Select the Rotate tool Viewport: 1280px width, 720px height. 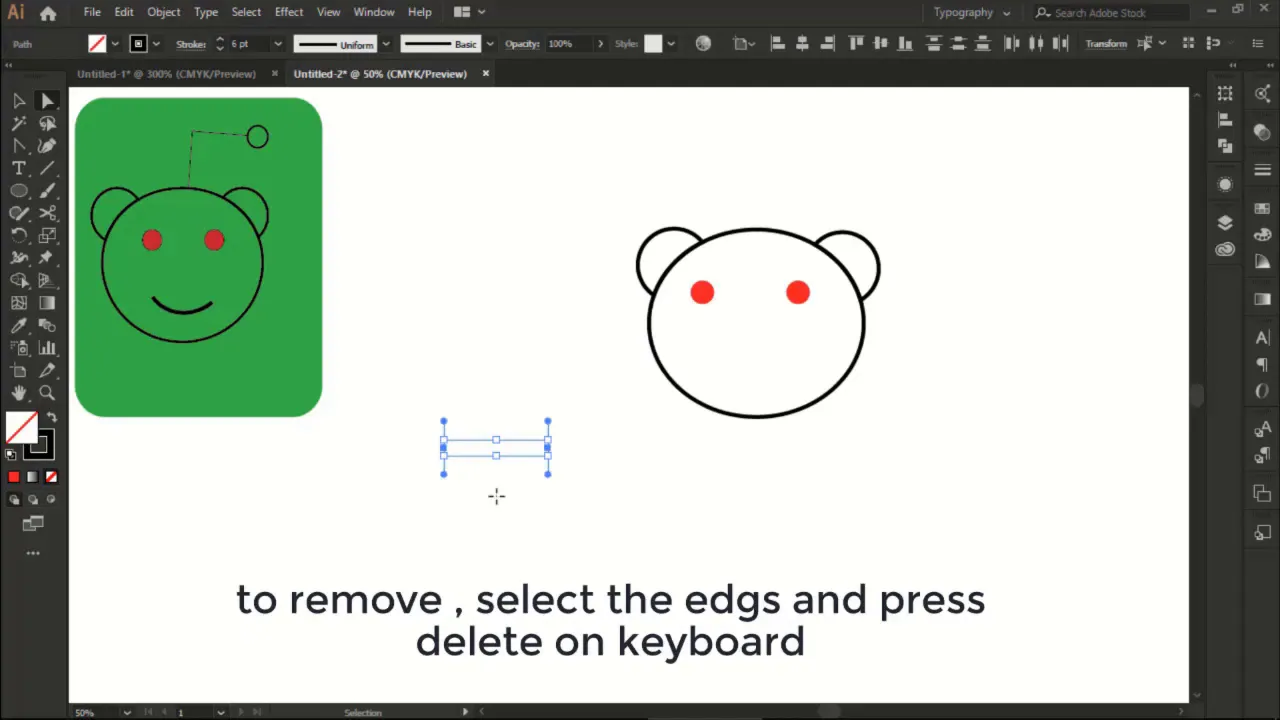(19, 236)
